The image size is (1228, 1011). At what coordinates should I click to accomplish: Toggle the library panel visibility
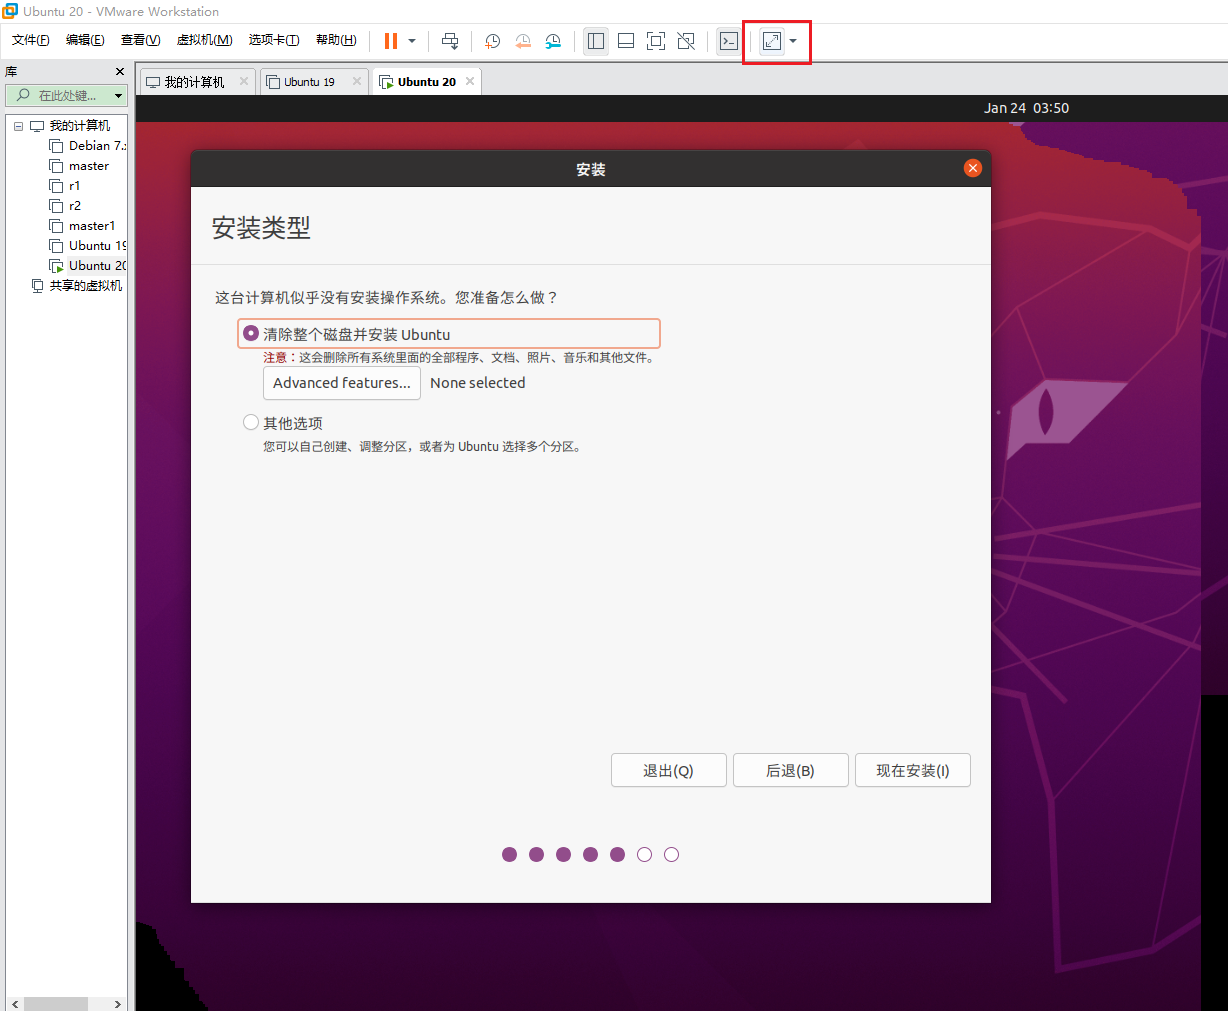coord(595,41)
